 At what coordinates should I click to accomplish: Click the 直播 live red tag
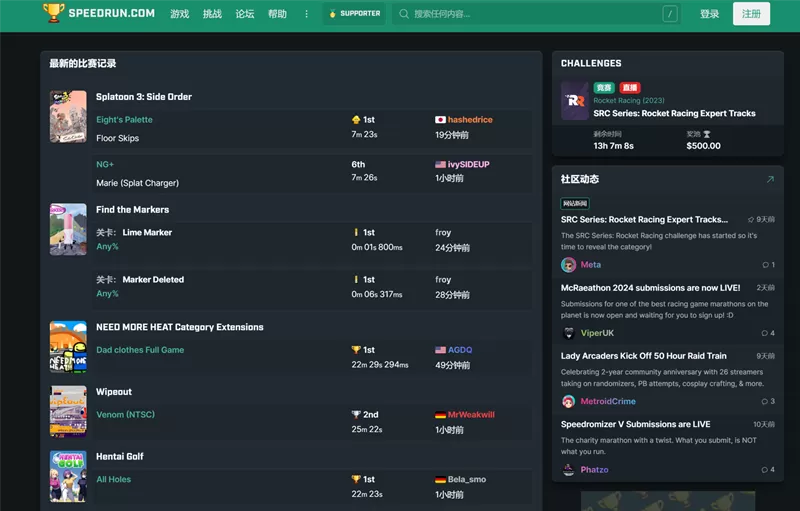pyautogui.click(x=630, y=88)
